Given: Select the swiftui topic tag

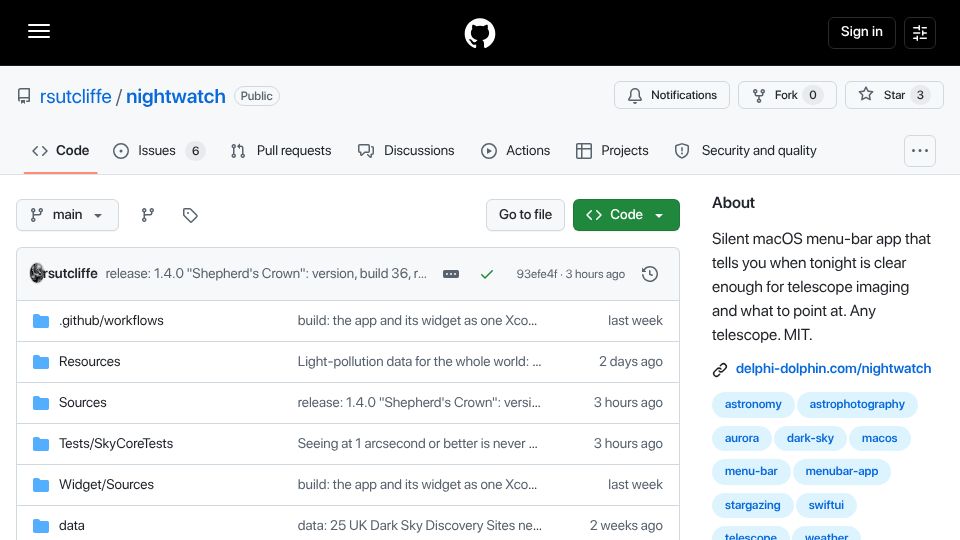Looking at the screenshot, I should coord(826,506).
